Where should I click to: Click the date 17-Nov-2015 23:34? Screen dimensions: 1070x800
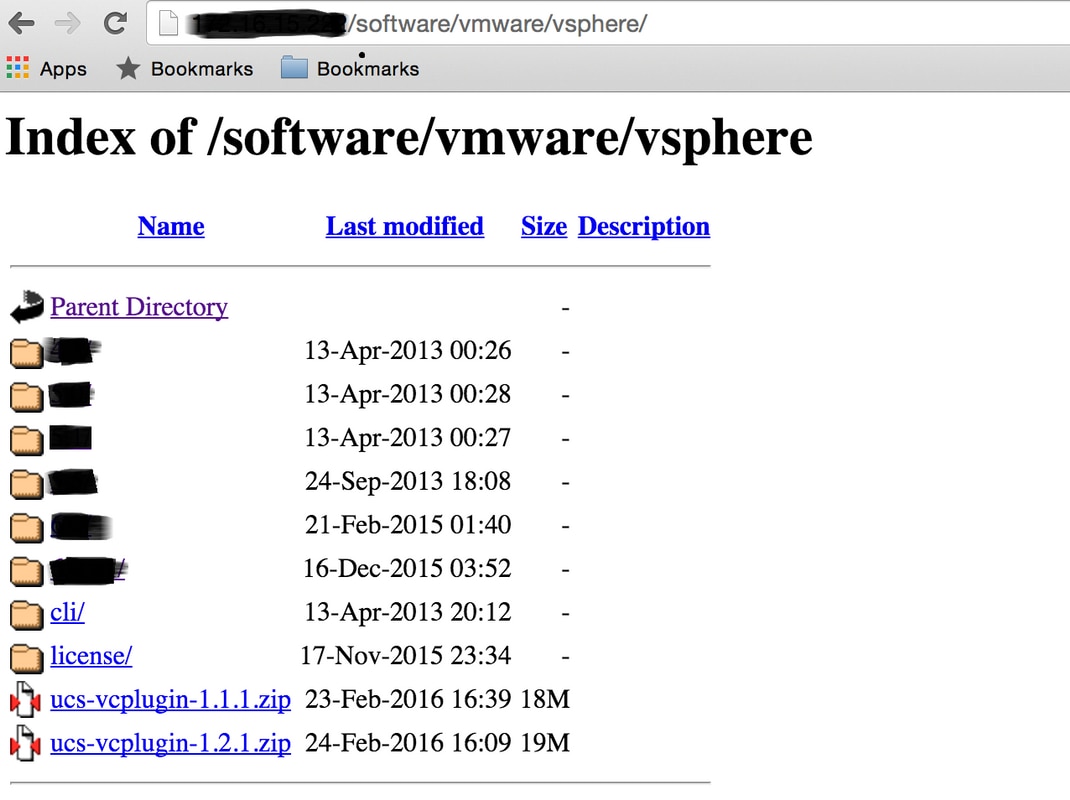point(405,656)
